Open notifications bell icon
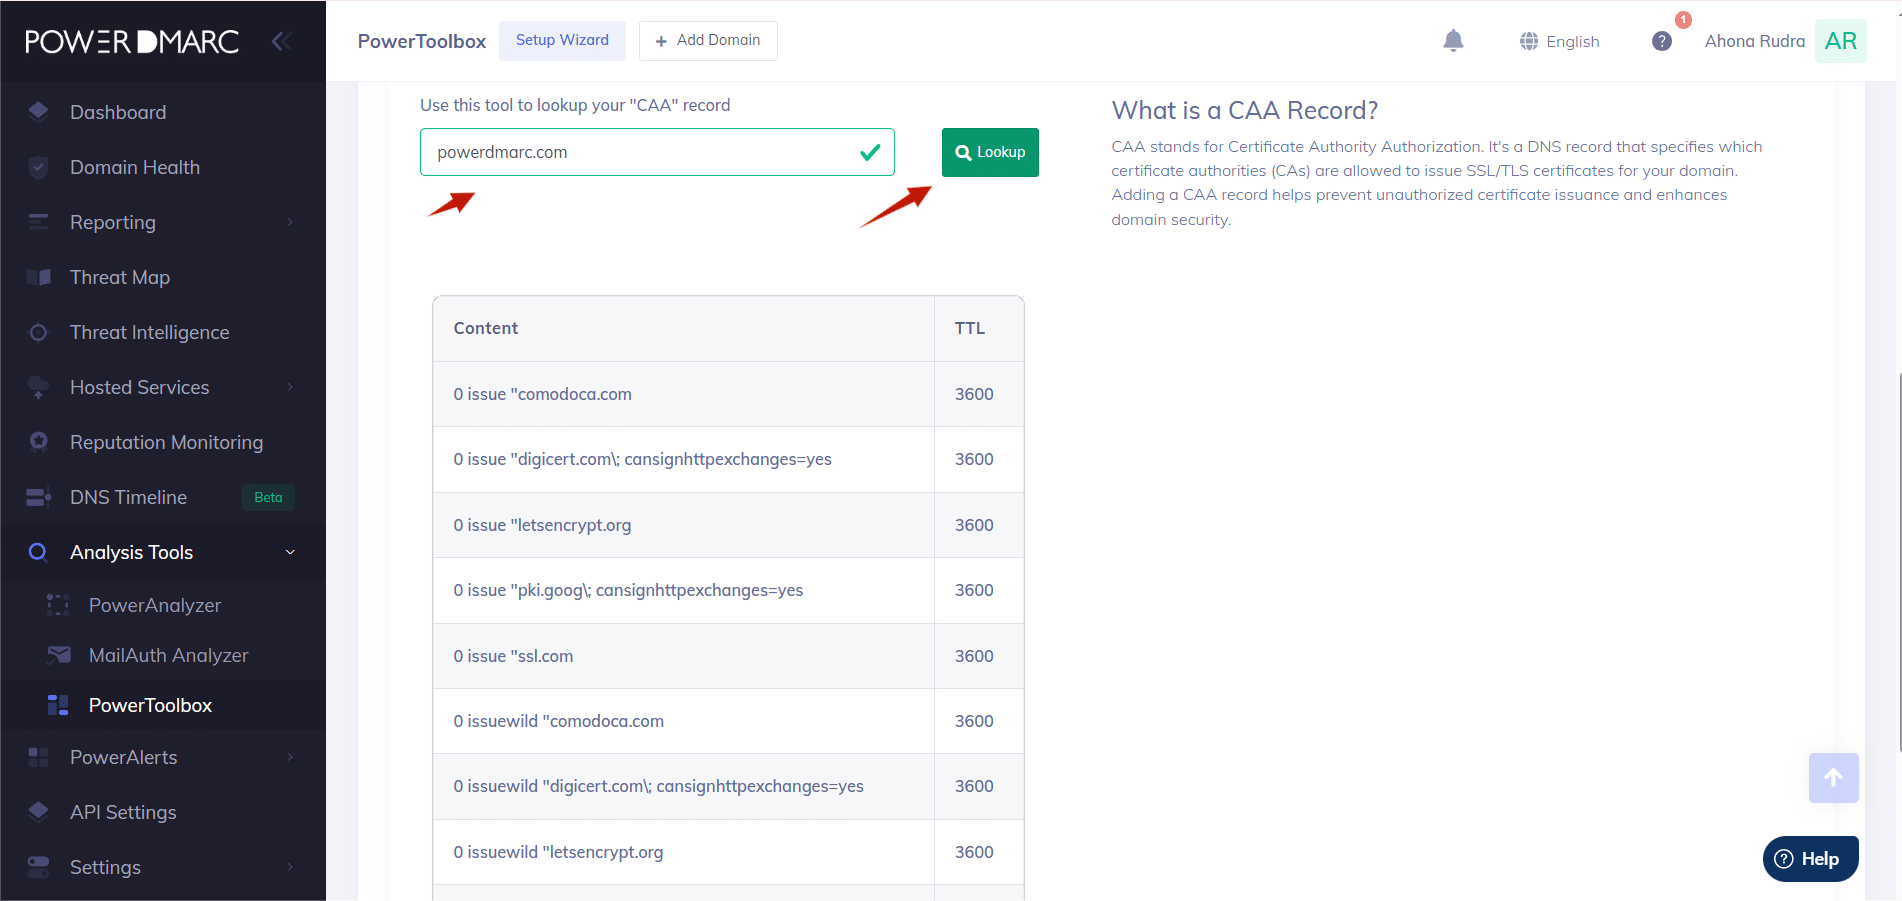This screenshot has width=1902, height=901. pyautogui.click(x=1453, y=41)
